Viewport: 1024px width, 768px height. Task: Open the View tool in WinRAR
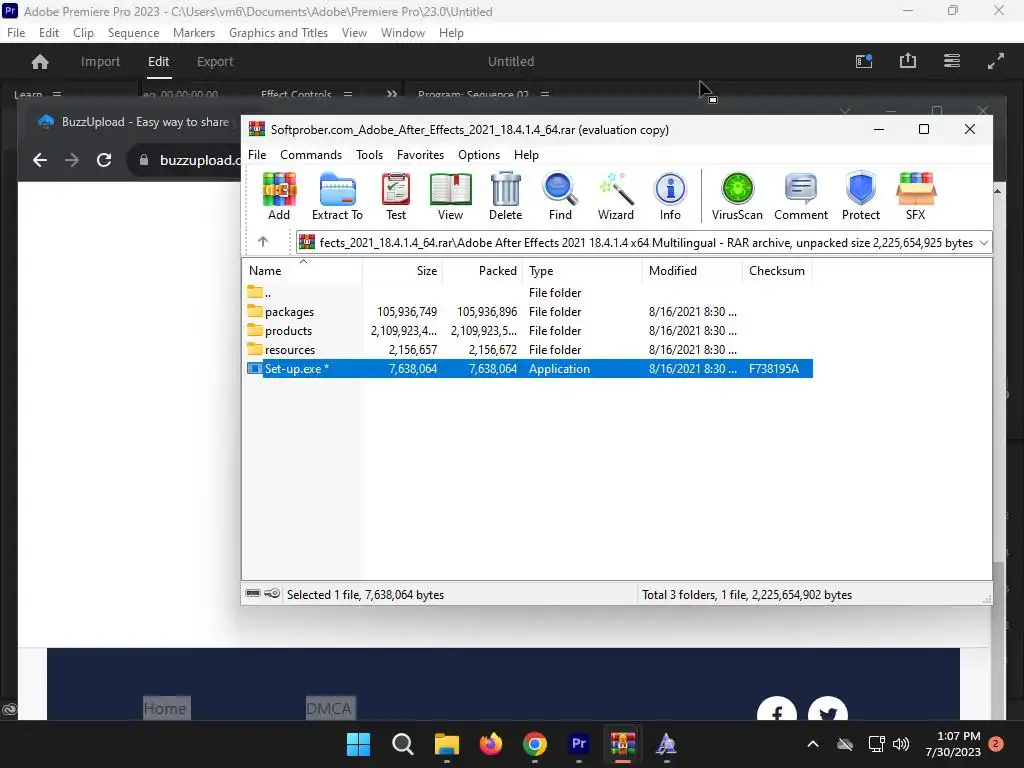[450, 196]
